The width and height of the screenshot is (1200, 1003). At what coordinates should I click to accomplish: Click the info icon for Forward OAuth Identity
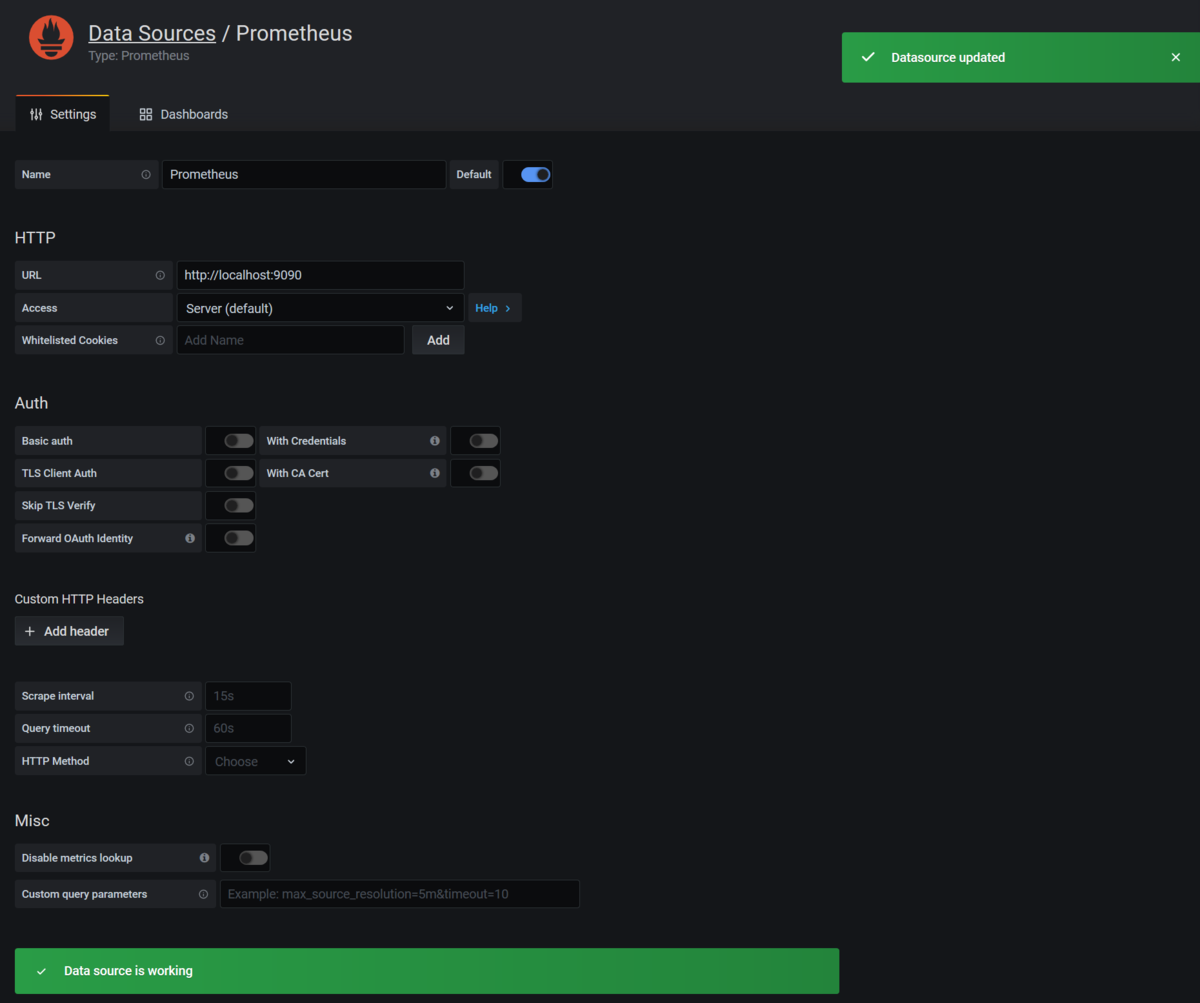pos(190,538)
